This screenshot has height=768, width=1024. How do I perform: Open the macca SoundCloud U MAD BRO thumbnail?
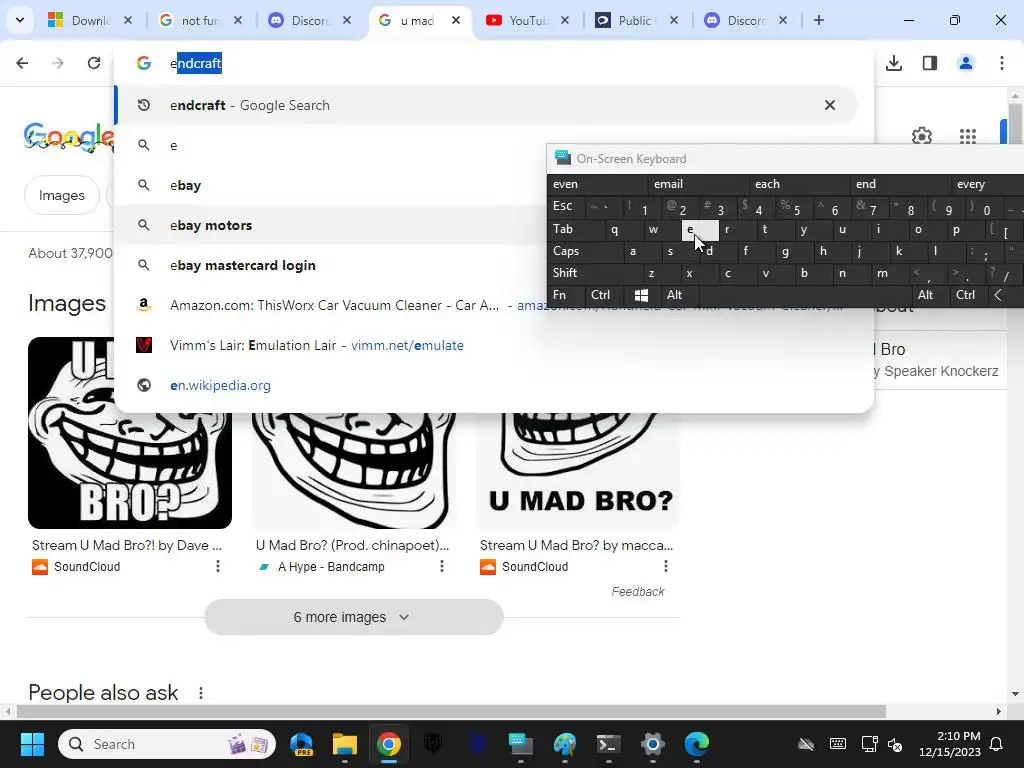coord(578,470)
